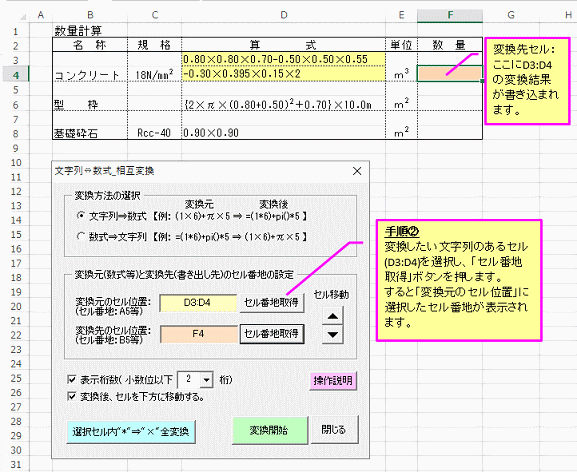This screenshot has height=472, width=577.
Task: Select row 8 header
Action: click(15, 133)
